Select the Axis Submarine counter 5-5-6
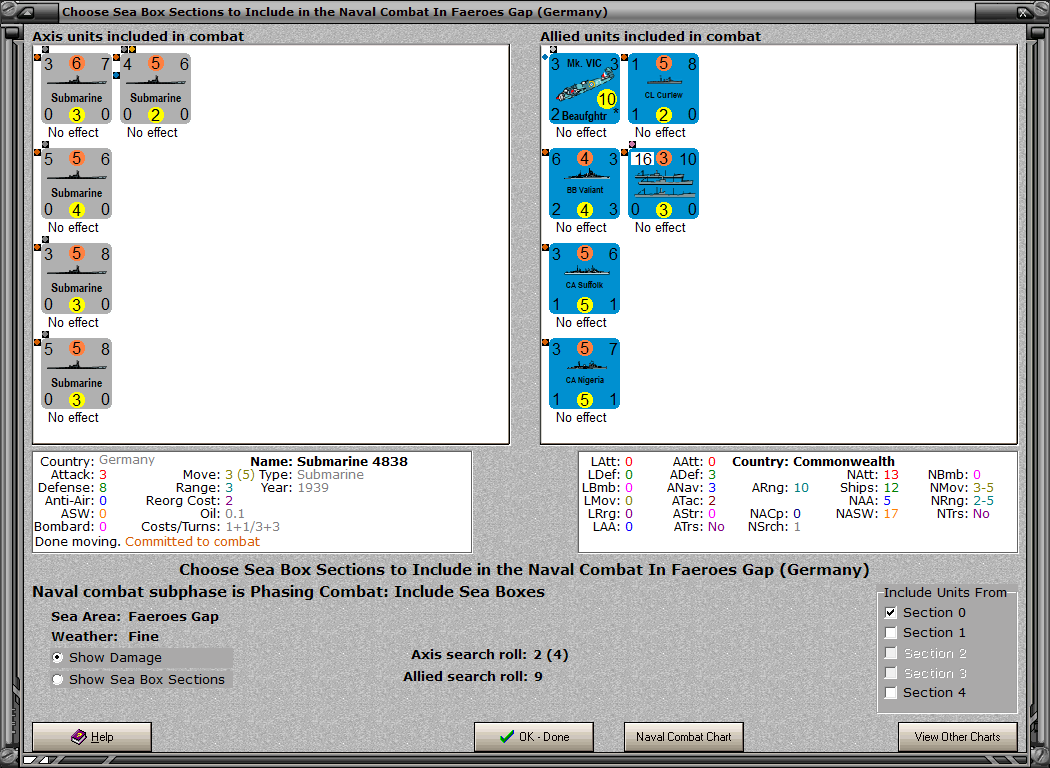Viewport: 1050px width, 768px height. pyautogui.click(x=76, y=183)
